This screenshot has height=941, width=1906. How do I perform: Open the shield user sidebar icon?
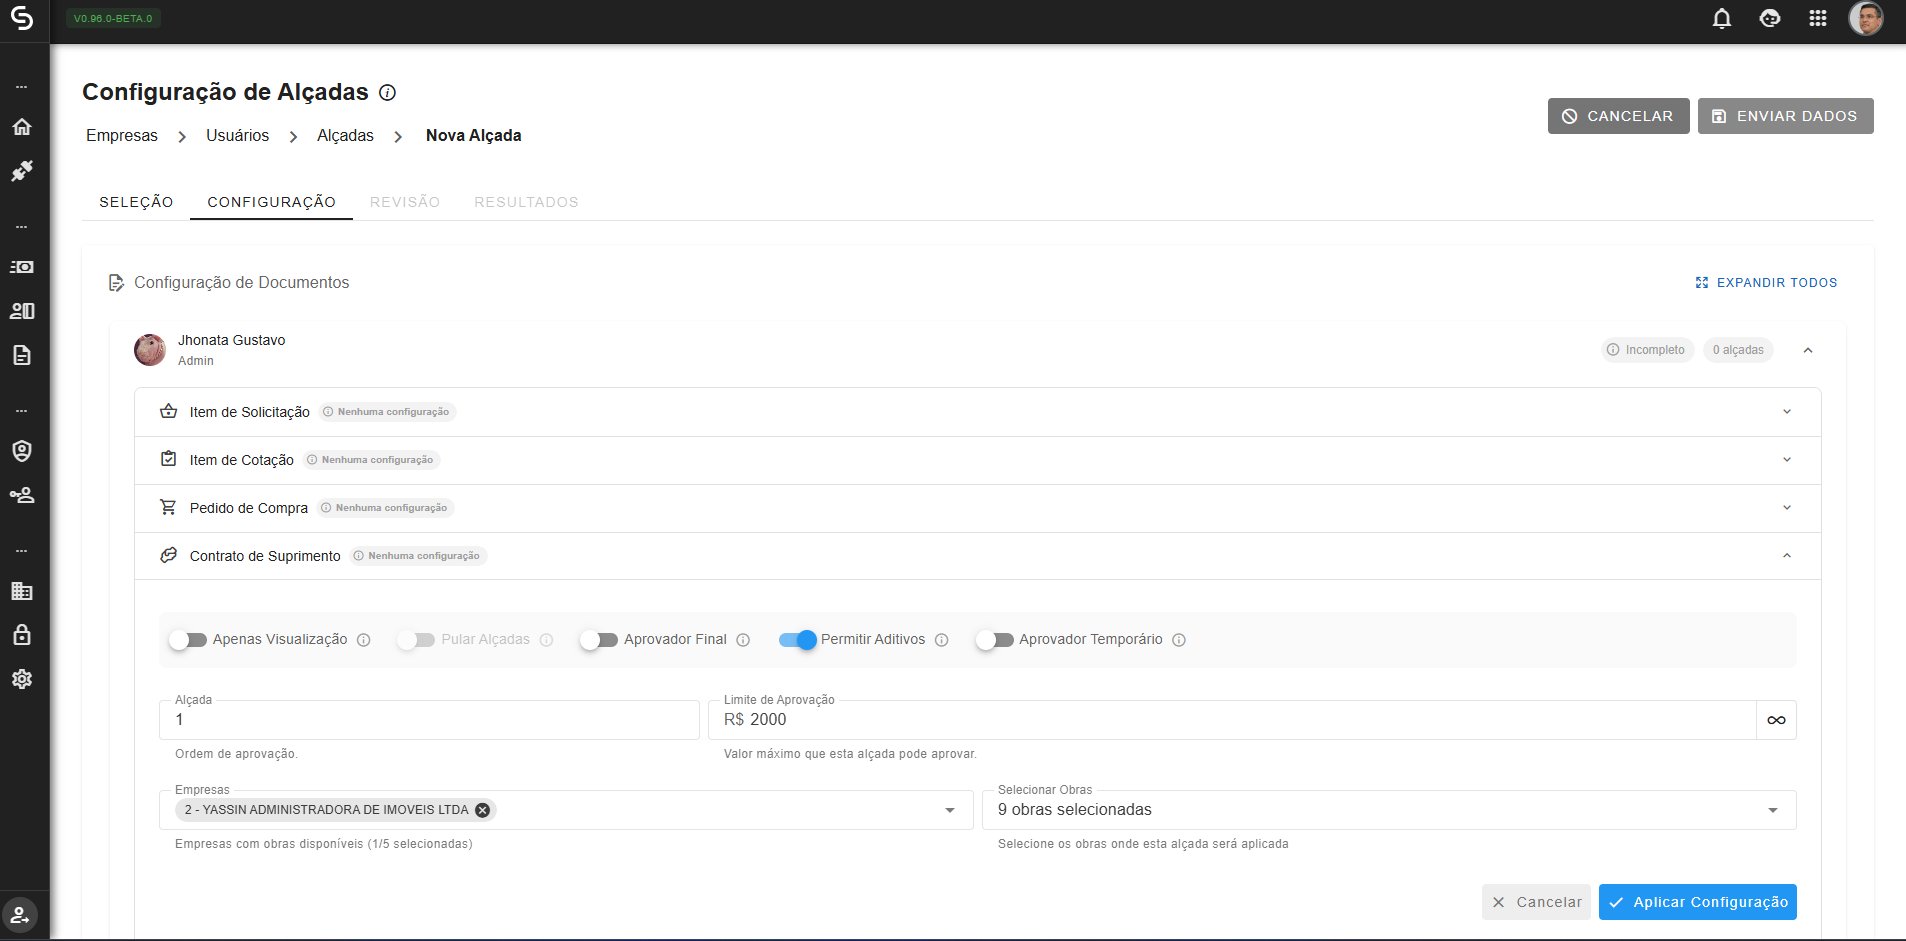click(x=21, y=451)
